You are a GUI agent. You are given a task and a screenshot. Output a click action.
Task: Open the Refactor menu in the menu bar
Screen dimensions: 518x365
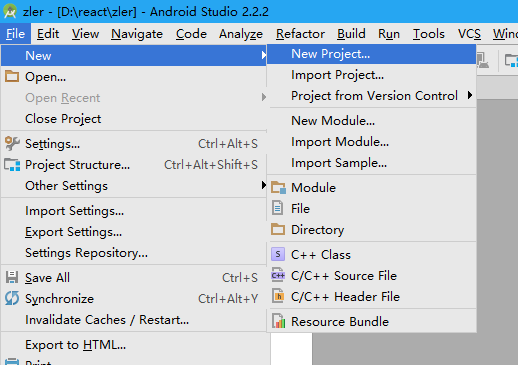[300, 34]
